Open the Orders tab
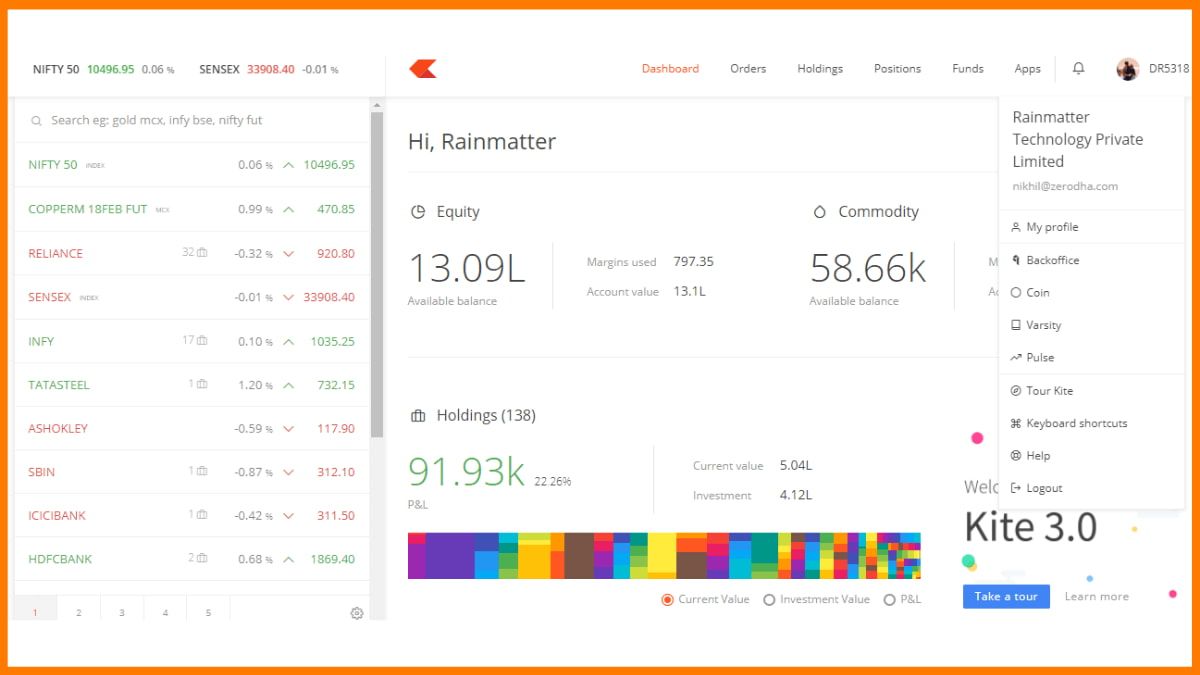This screenshot has width=1200, height=675. (747, 69)
